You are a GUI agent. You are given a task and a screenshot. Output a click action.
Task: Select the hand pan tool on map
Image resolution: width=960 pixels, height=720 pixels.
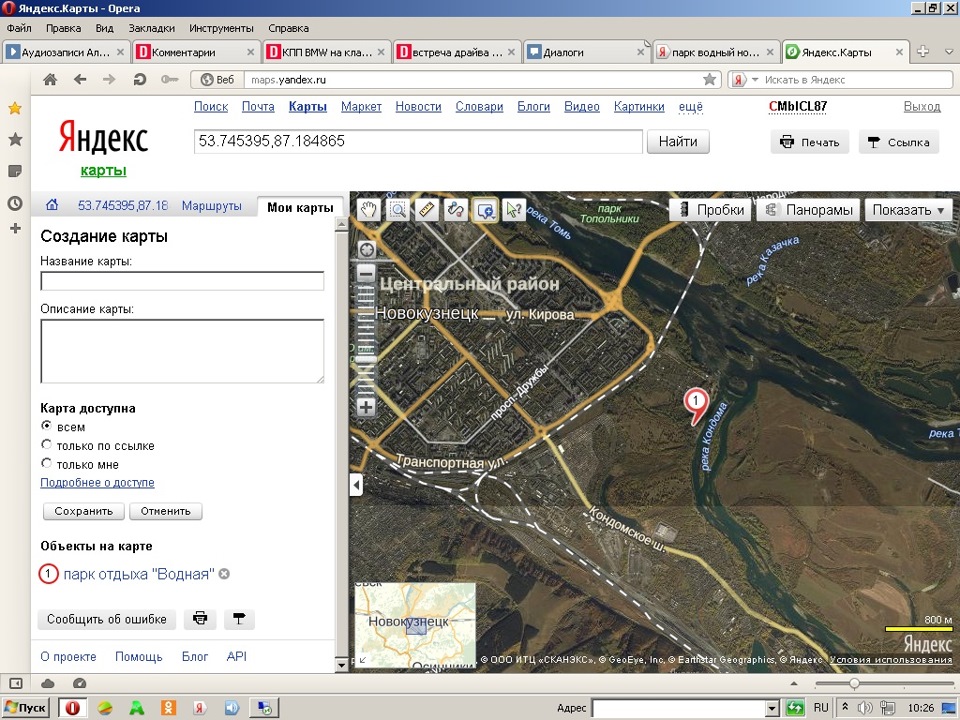point(369,209)
